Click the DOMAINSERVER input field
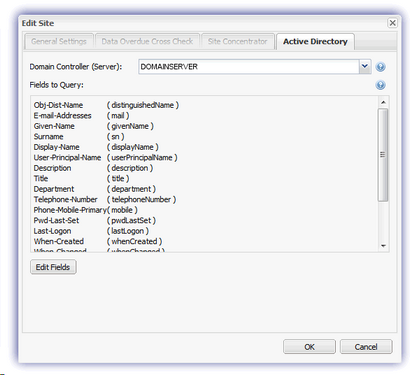Viewport: 410px width, 375px height. (249, 66)
